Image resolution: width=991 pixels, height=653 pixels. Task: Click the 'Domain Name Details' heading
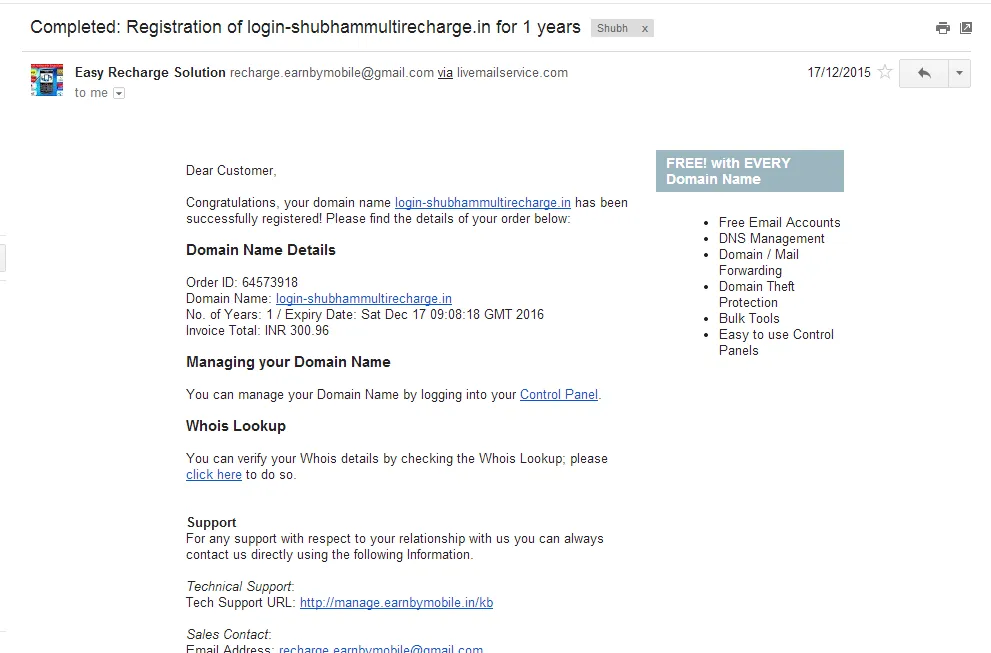click(260, 250)
